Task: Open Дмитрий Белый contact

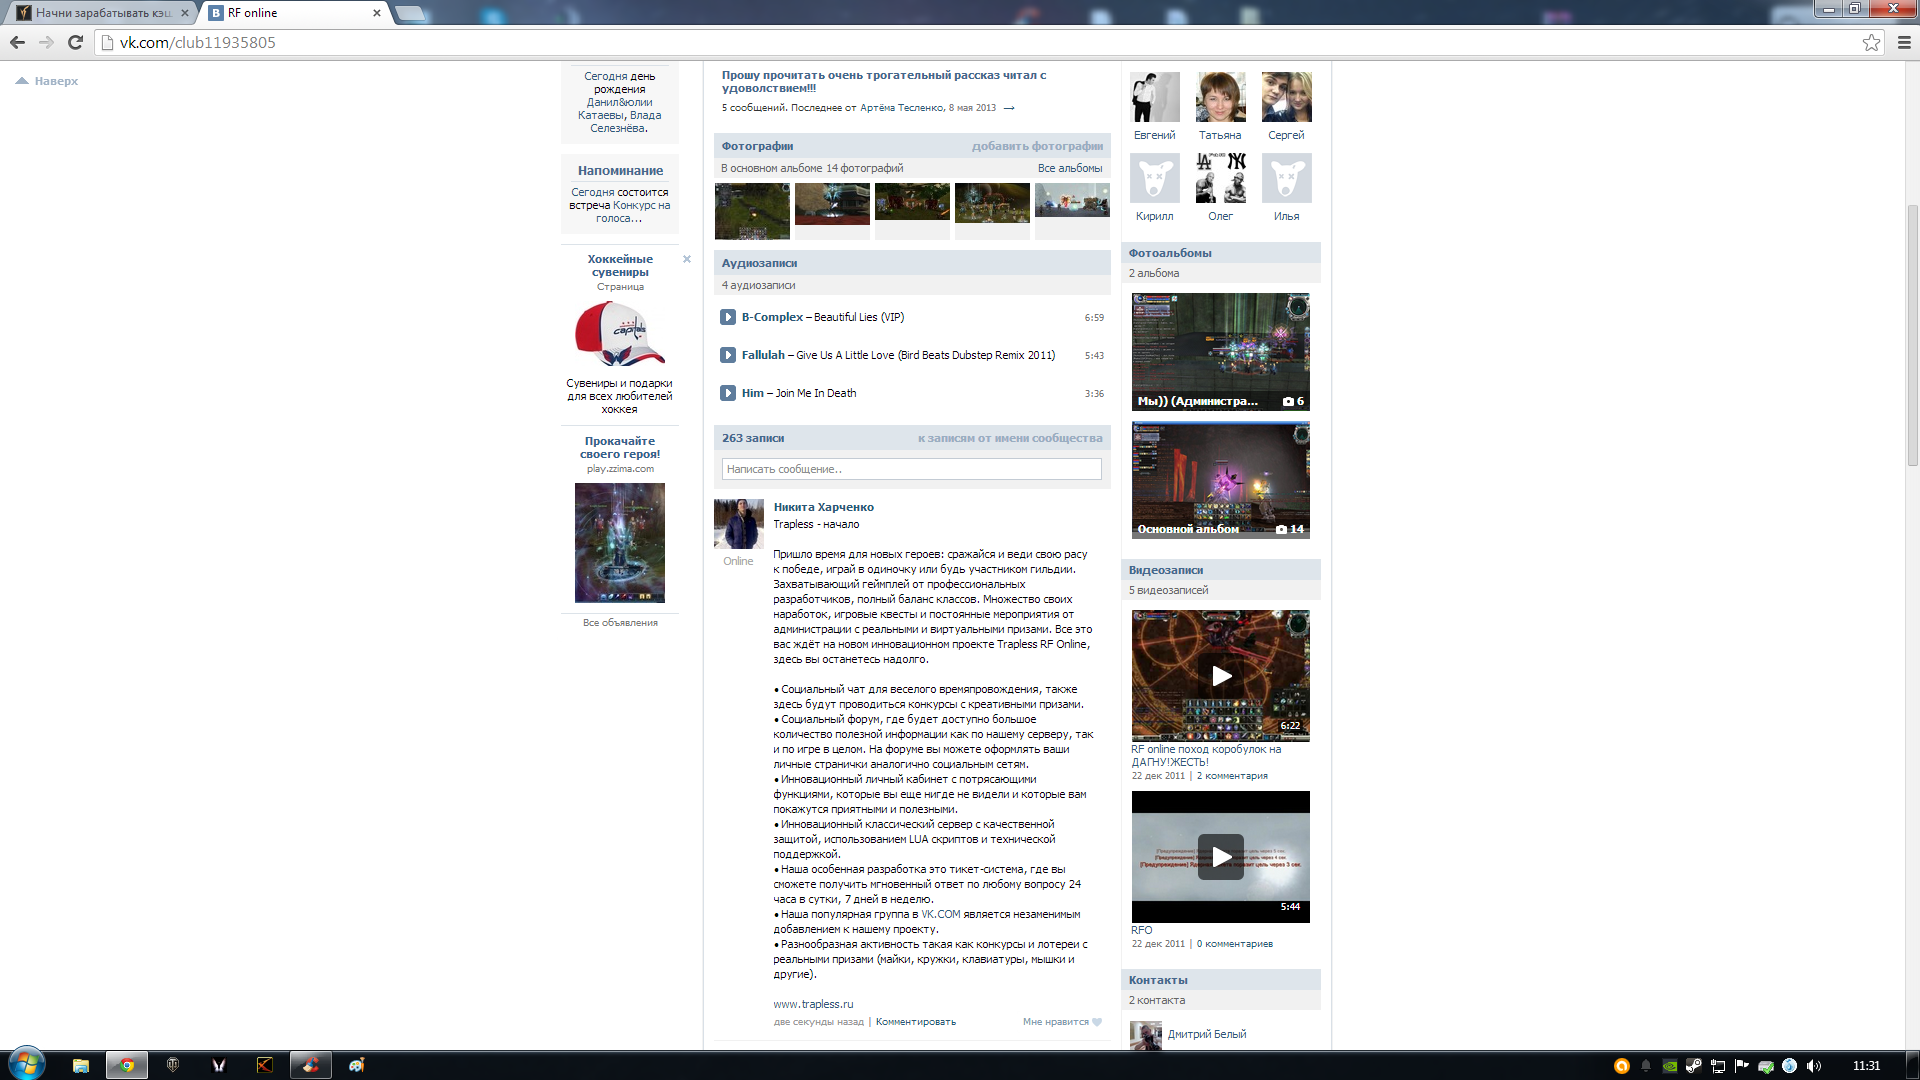Action: 1207,1034
